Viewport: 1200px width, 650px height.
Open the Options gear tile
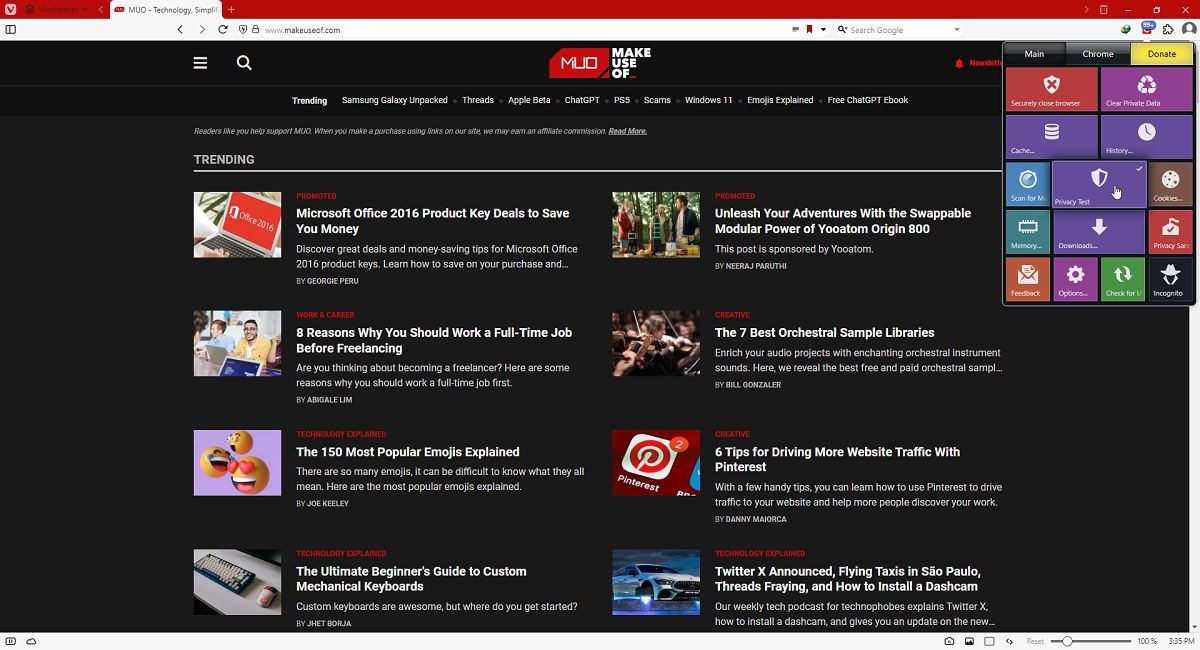click(x=1074, y=279)
